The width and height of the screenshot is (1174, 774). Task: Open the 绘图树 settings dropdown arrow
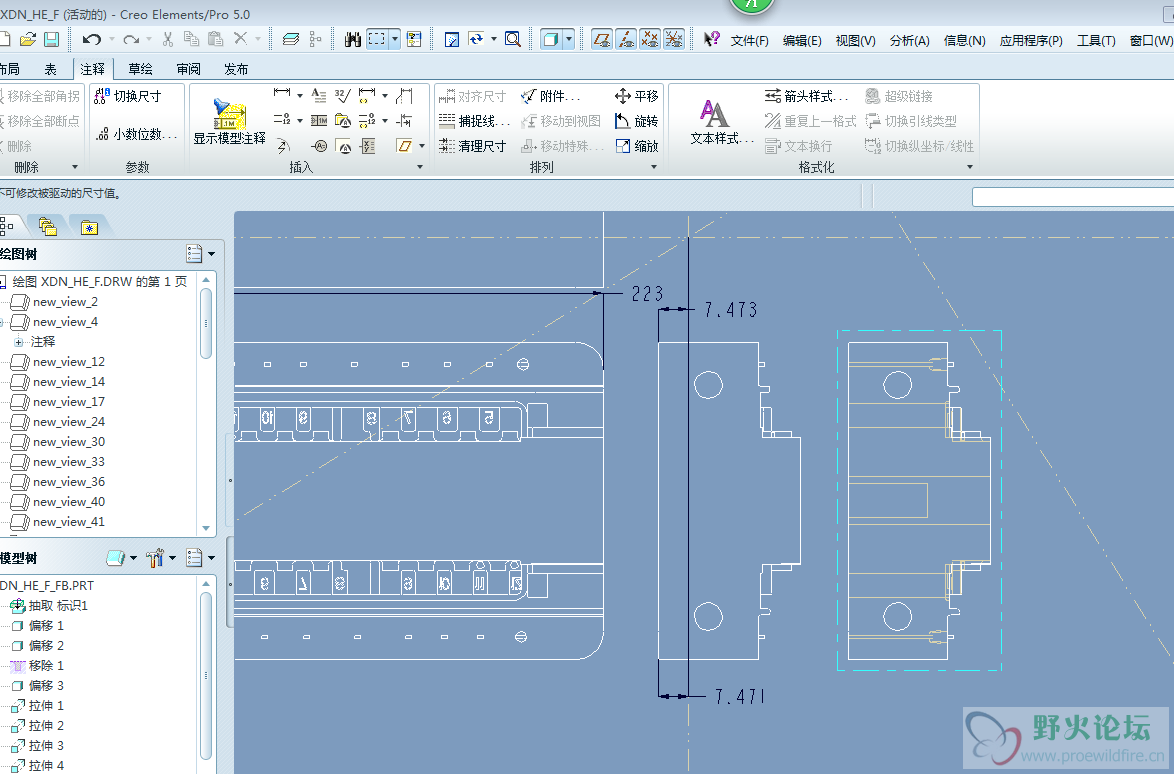(211, 254)
